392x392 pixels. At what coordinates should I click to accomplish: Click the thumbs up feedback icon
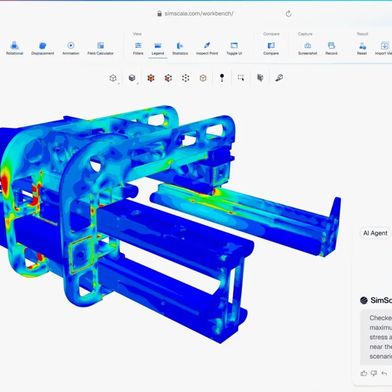(x=363, y=373)
